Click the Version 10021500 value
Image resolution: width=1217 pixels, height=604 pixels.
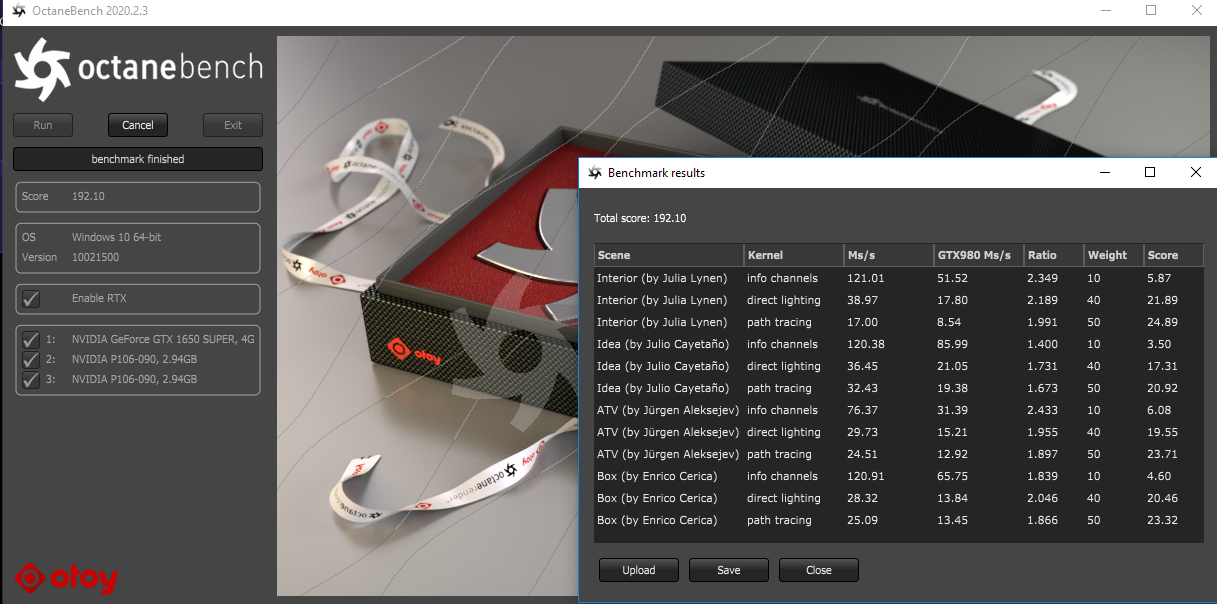(x=96, y=257)
